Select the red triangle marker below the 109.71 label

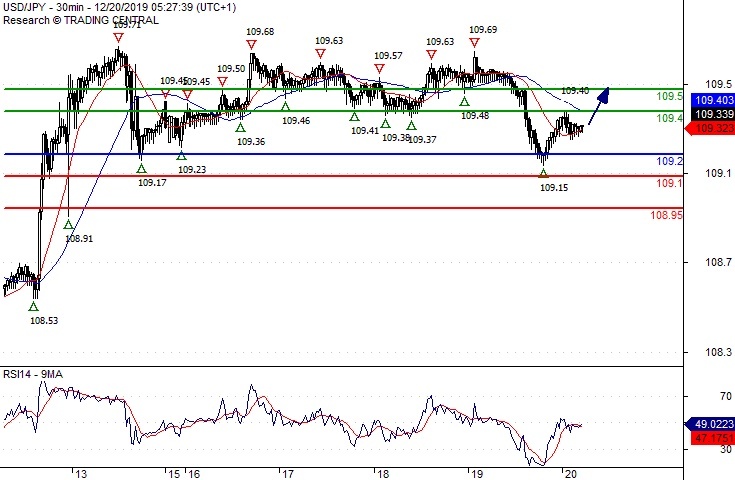point(119,38)
